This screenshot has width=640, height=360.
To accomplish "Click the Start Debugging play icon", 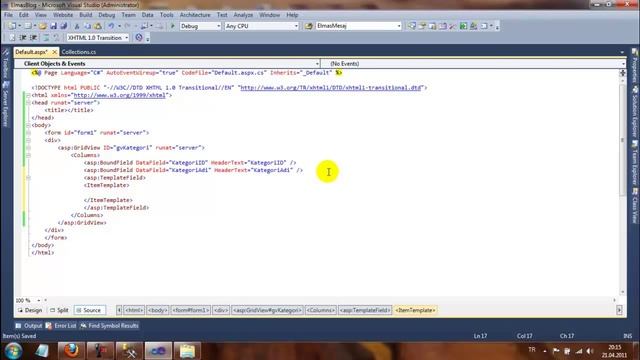I will pyautogui.click(x=172, y=26).
